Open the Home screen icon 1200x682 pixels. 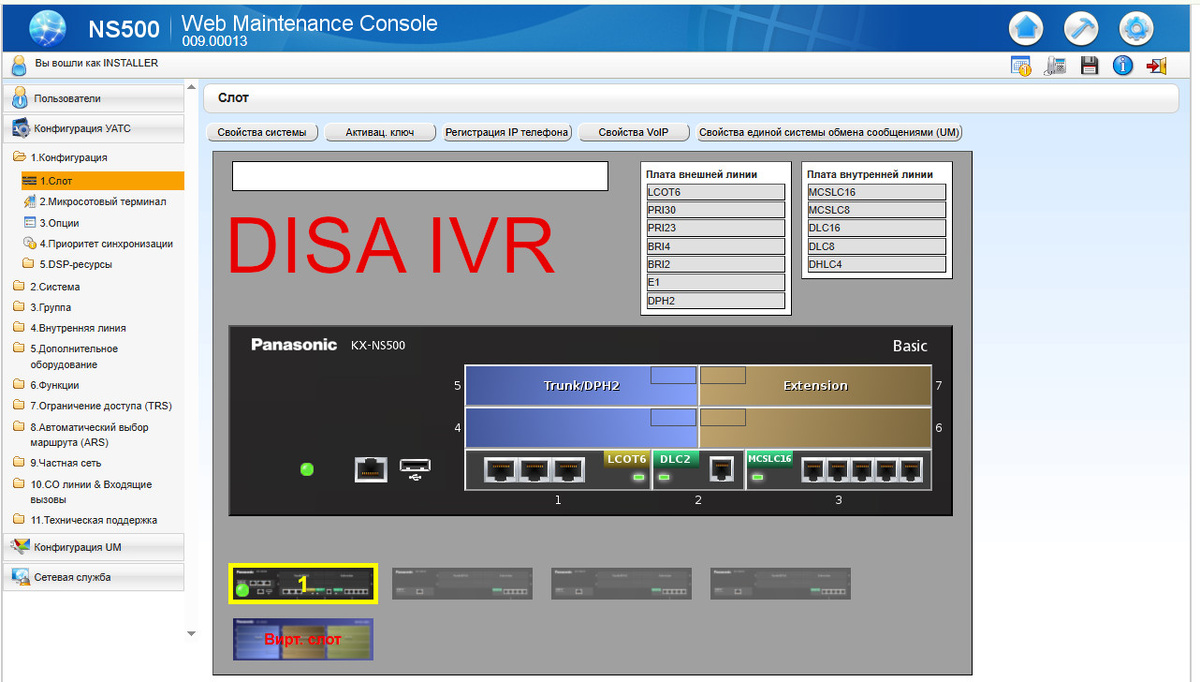click(x=1026, y=28)
